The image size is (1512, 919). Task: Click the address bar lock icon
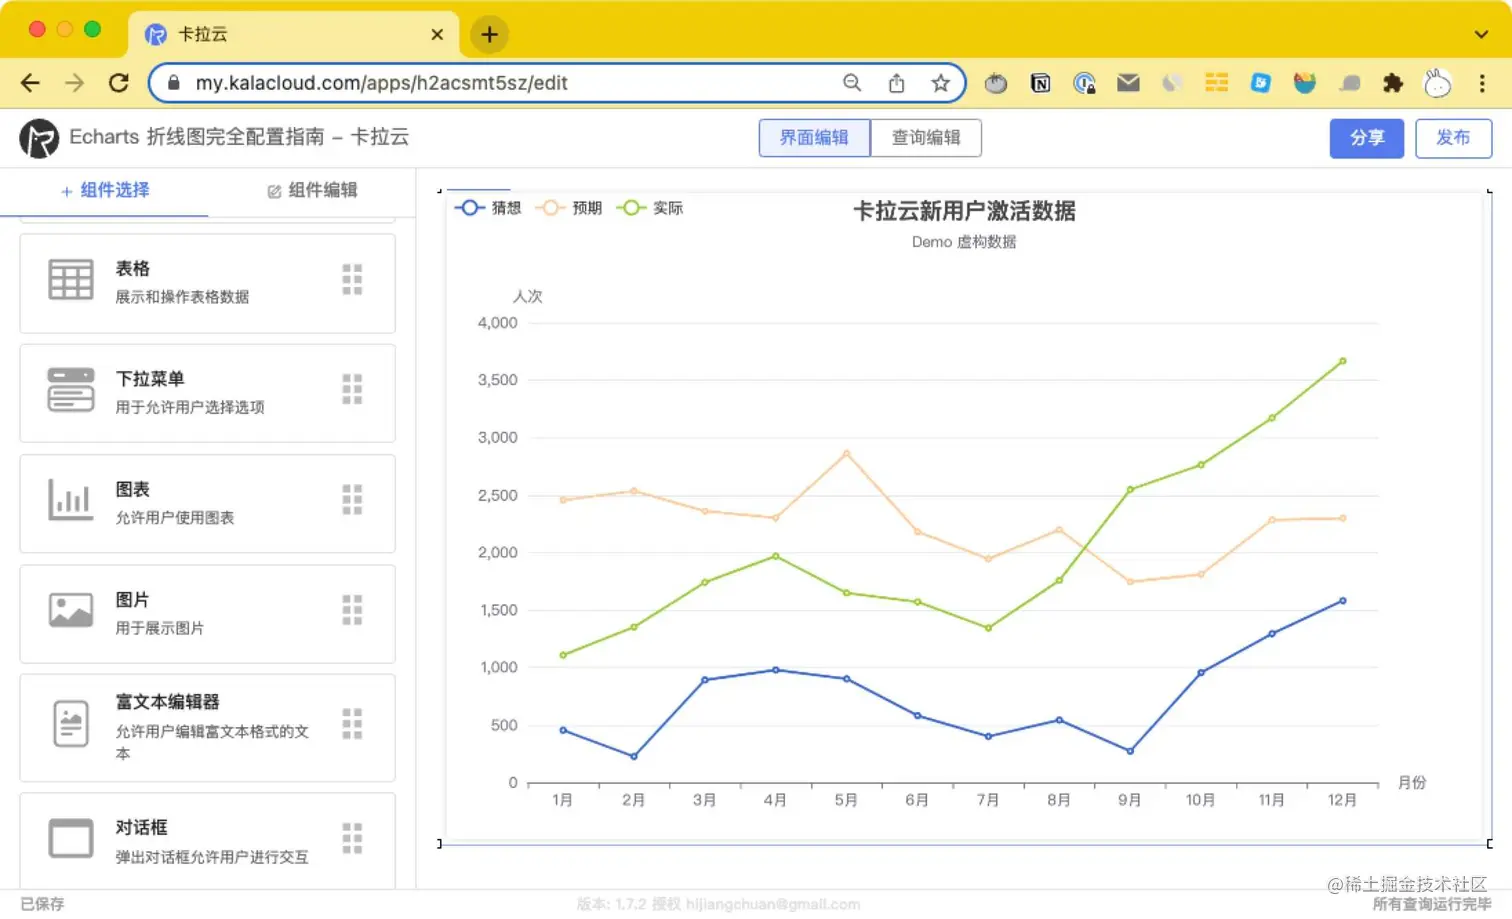tap(174, 83)
